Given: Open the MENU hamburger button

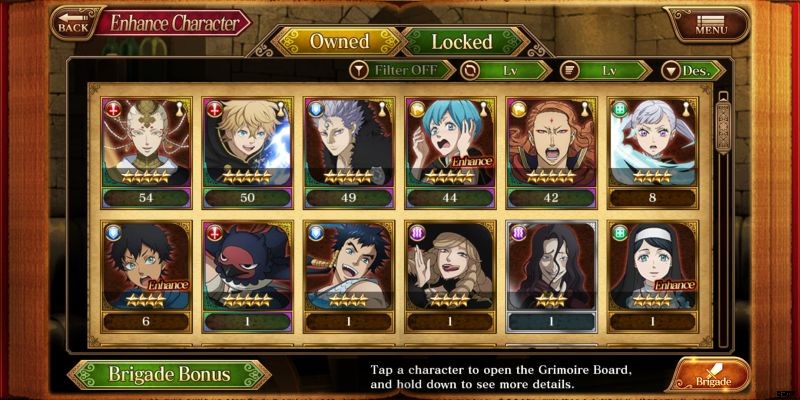Looking at the screenshot, I should (x=711, y=24).
